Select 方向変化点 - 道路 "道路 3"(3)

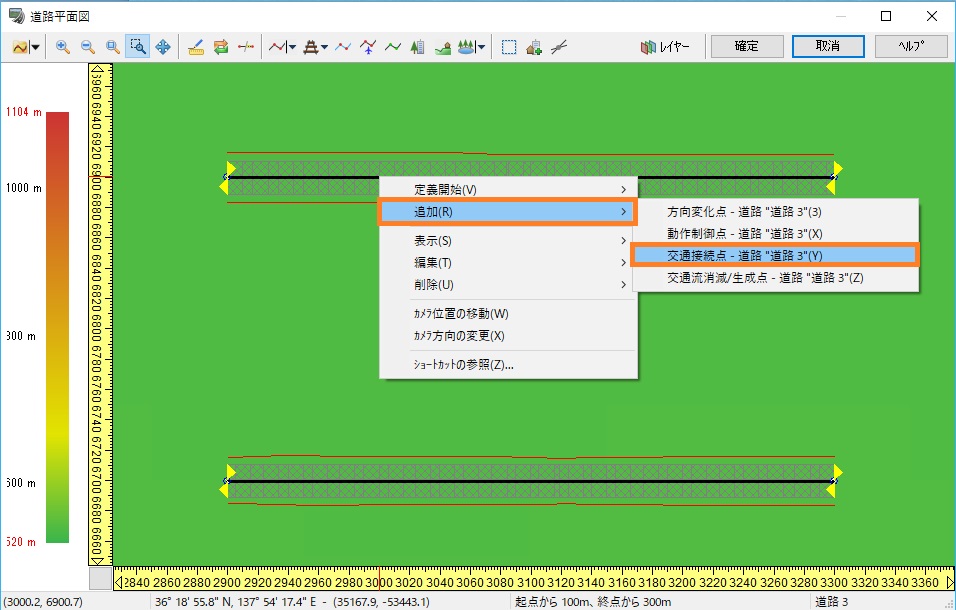pyautogui.click(x=775, y=212)
